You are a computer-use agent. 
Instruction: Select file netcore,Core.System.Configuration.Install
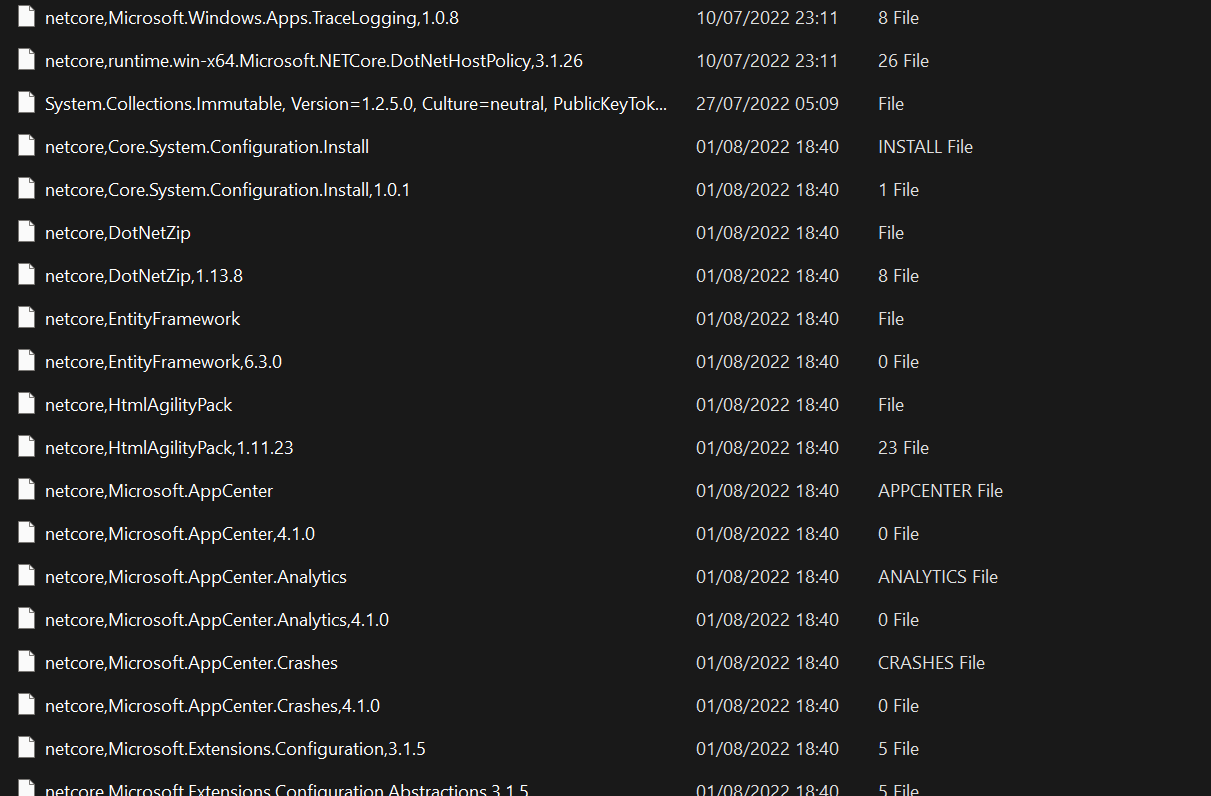pos(207,147)
